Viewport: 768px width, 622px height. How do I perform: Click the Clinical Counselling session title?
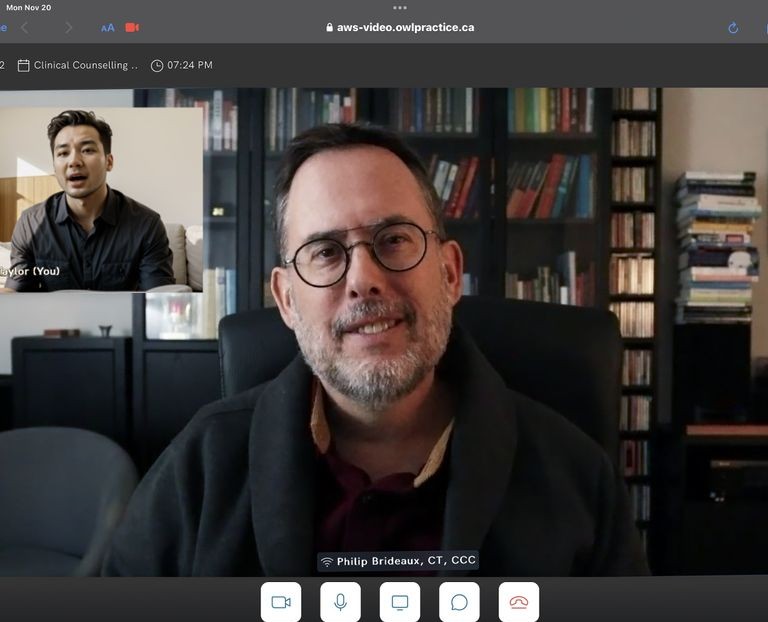click(85, 65)
